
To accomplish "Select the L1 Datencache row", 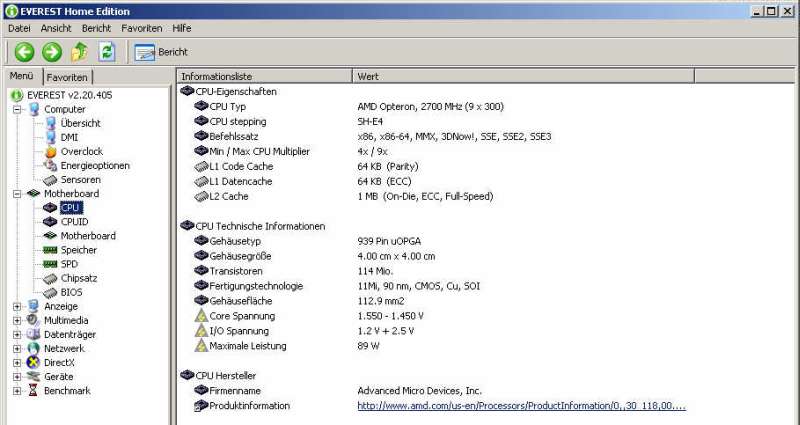I will pos(303,182).
